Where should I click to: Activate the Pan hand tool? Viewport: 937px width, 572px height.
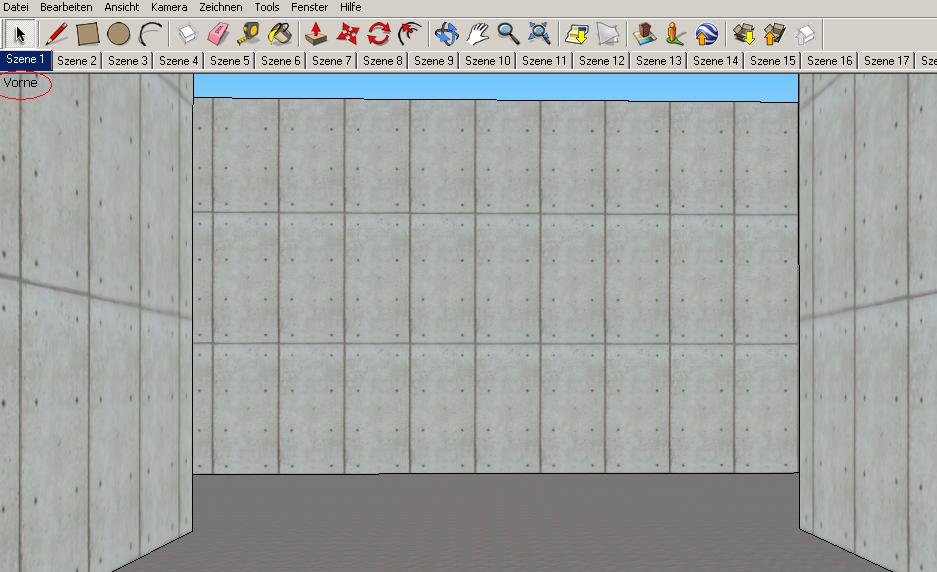[478, 35]
